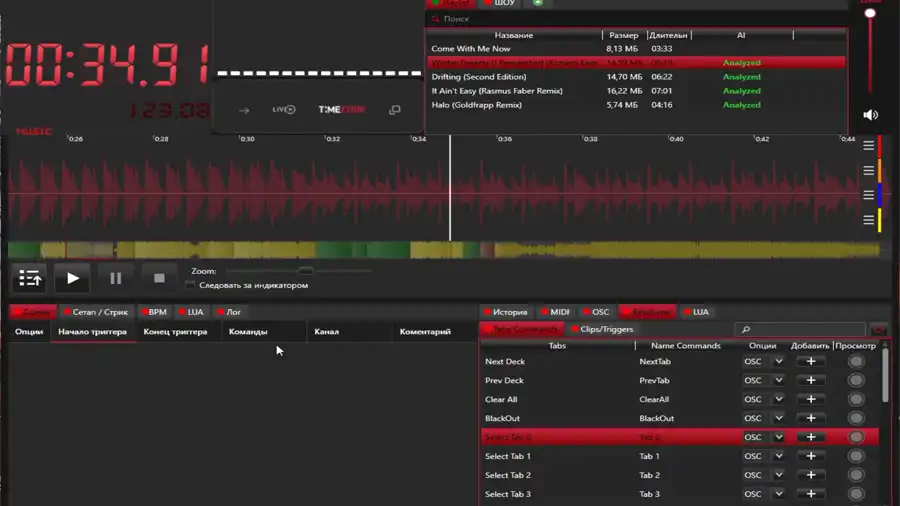Viewport: 900px width, 506px height.
Task: Toggle preview circle for Select Tab 1
Action: pyautogui.click(x=856, y=457)
